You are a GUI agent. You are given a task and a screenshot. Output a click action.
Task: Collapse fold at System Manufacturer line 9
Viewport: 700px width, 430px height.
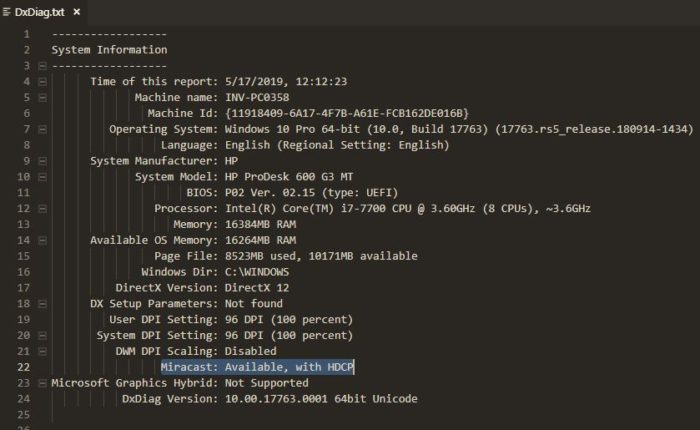click(42, 161)
